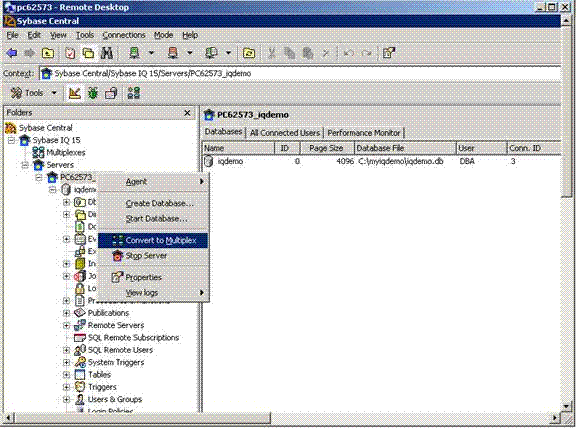Click the chart Performance icon in second toolbar
The width and height of the screenshot is (576, 429).
click(x=75, y=93)
